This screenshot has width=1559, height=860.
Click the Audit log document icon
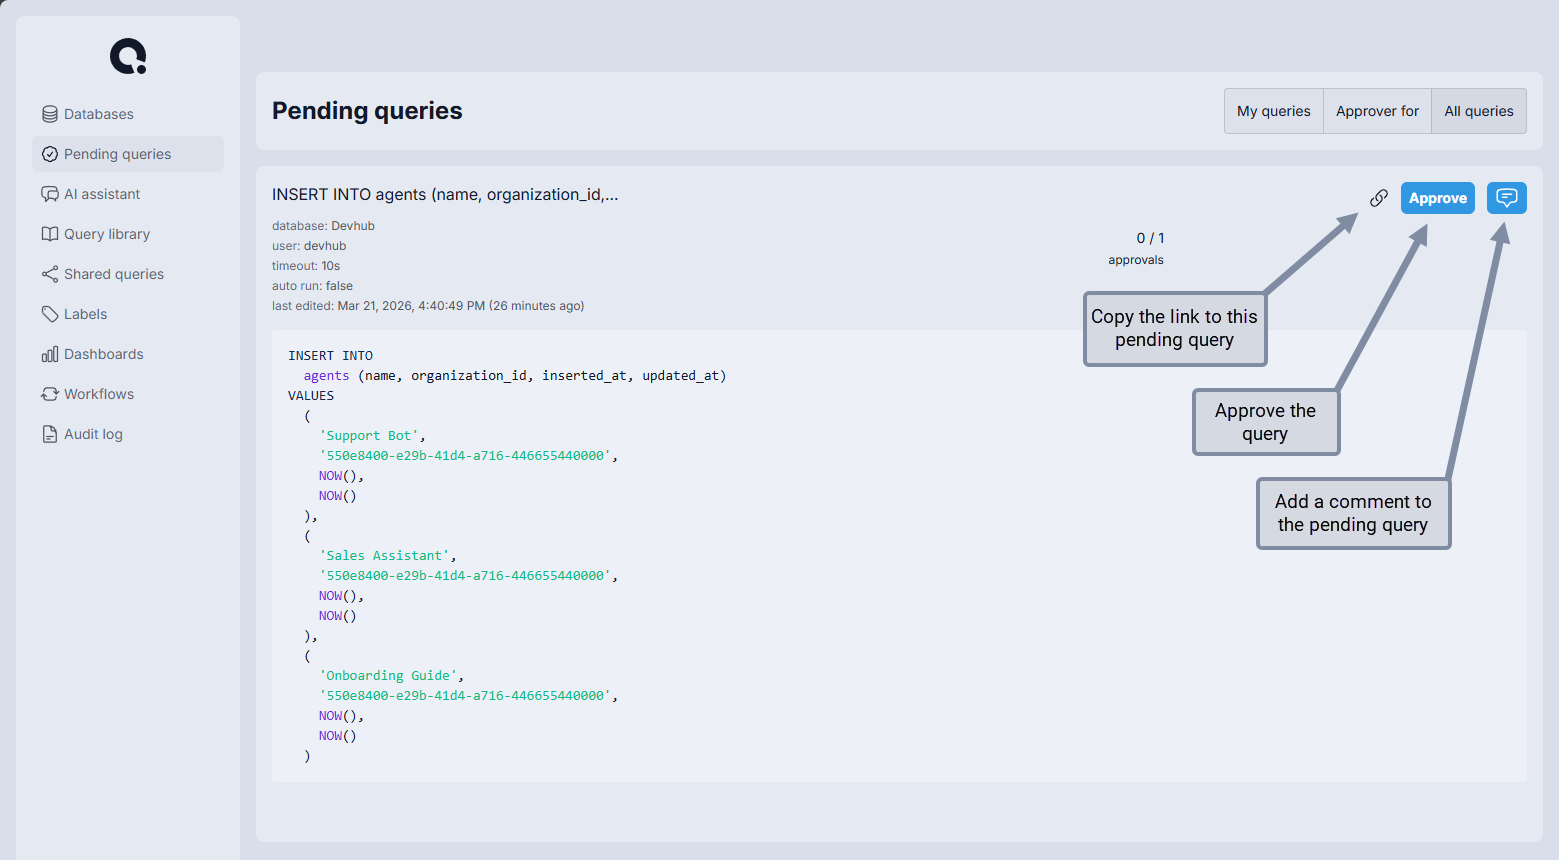coord(50,434)
